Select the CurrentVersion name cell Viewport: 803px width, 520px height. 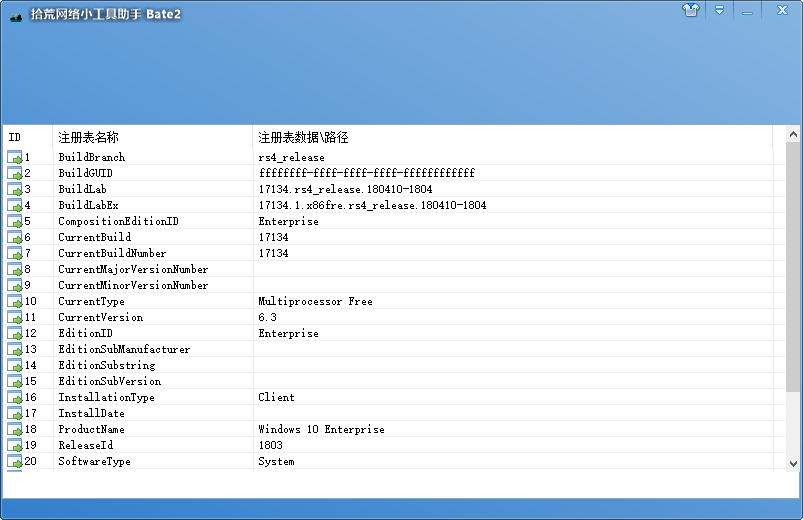[x=101, y=317]
